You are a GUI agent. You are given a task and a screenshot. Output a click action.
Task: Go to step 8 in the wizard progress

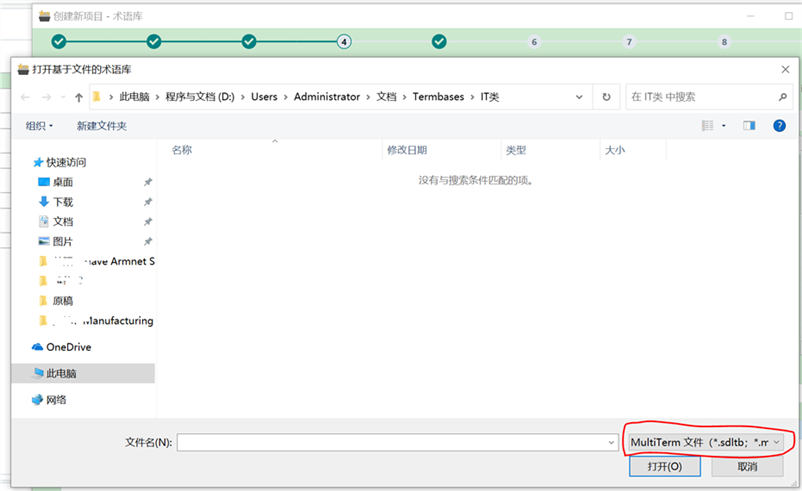pyautogui.click(x=724, y=42)
